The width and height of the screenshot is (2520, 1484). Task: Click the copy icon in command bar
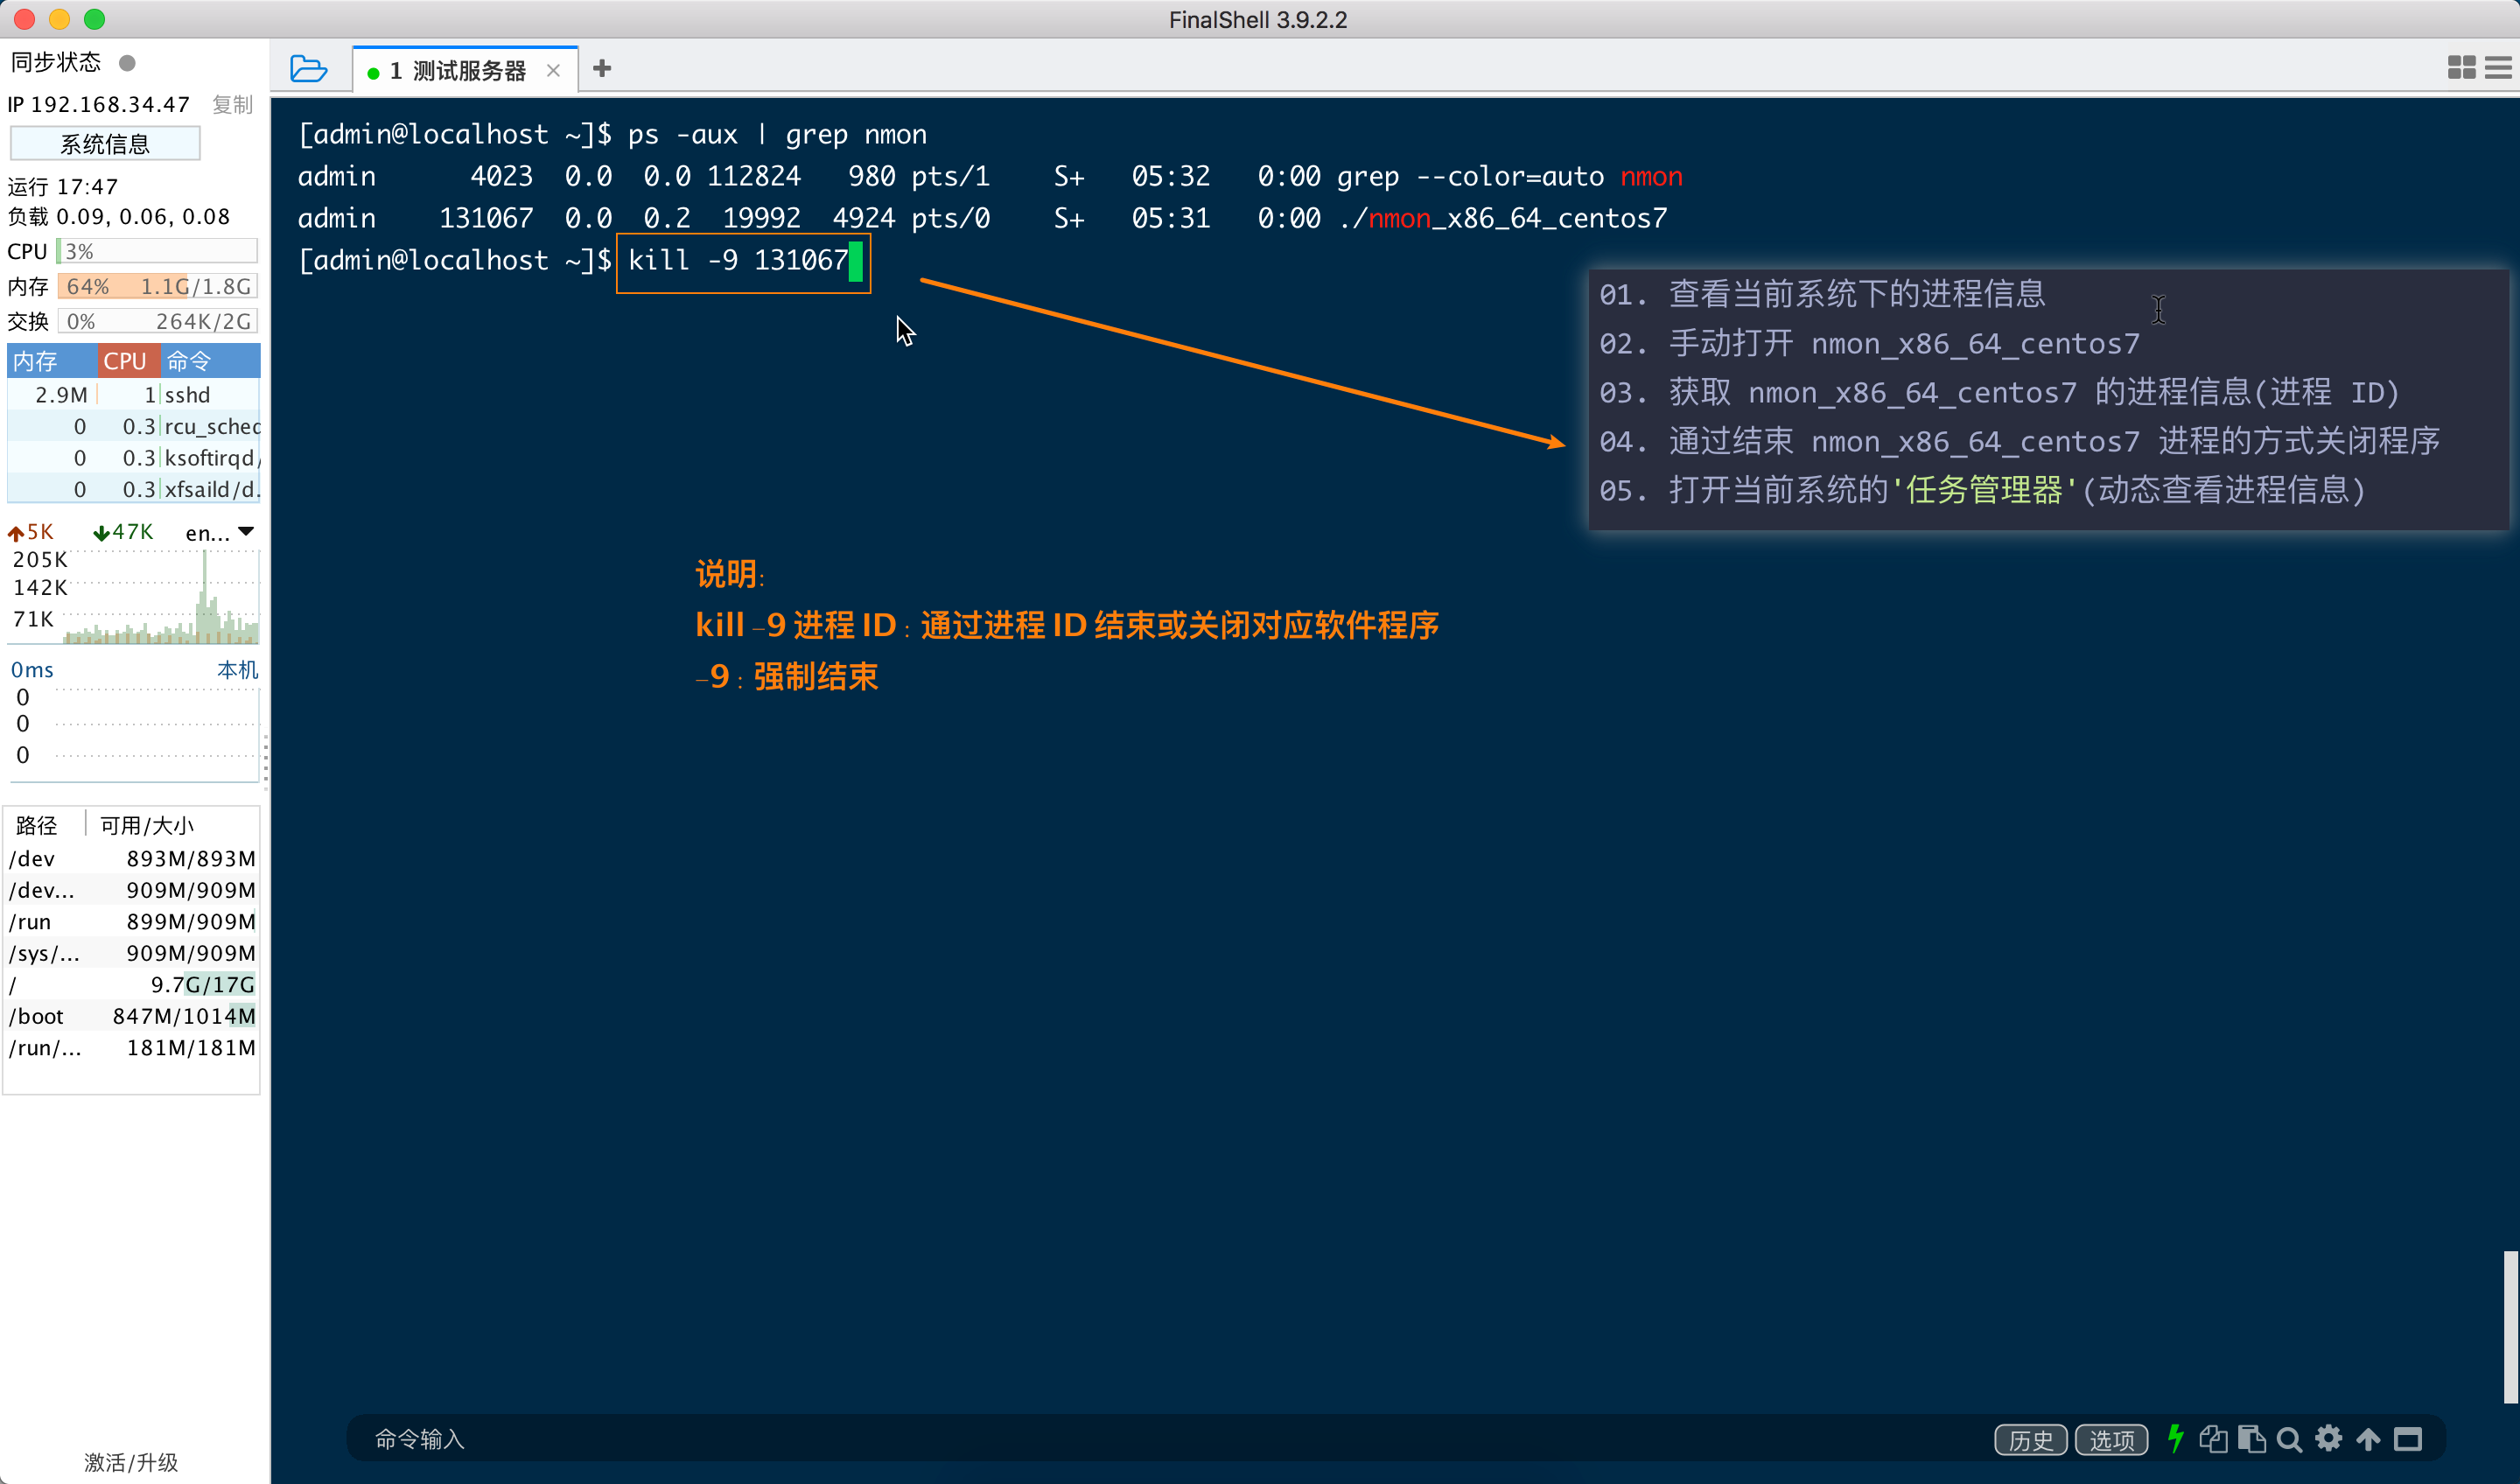coord(2212,1439)
